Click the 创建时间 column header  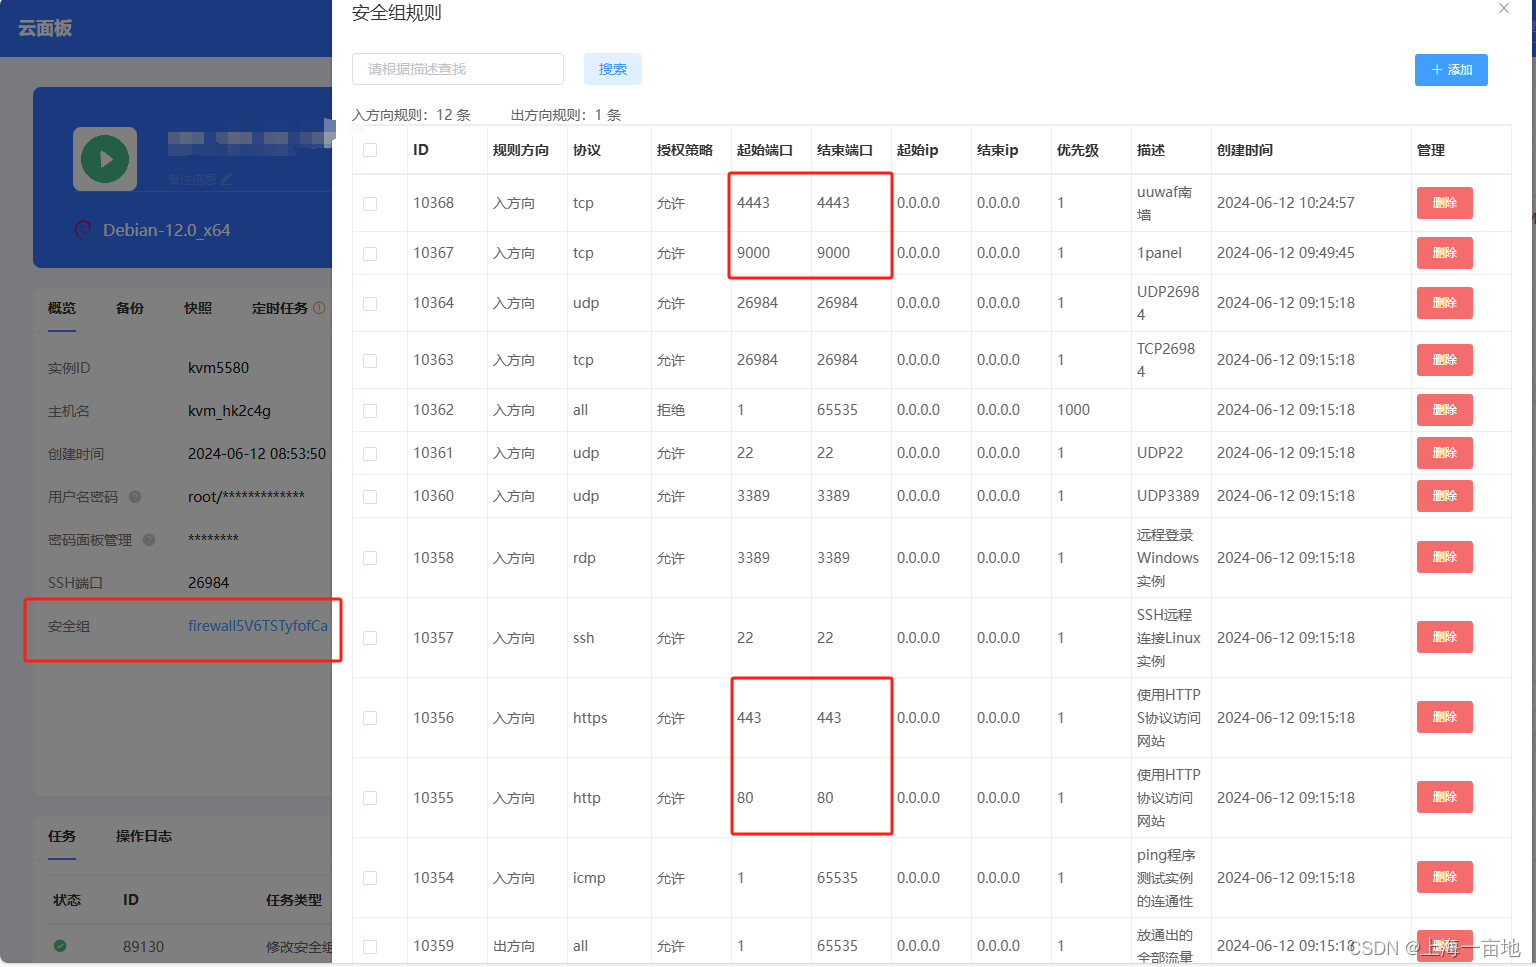(x=1245, y=150)
